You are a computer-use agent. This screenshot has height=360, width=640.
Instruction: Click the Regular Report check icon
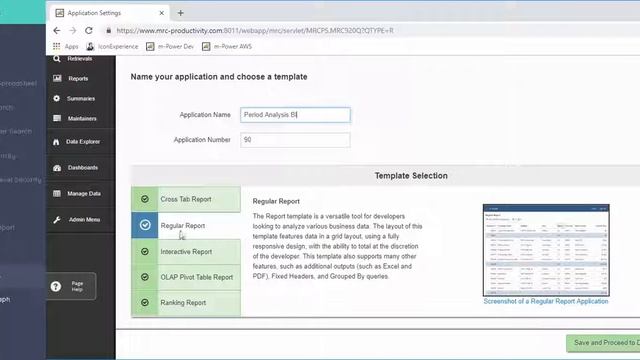145,225
